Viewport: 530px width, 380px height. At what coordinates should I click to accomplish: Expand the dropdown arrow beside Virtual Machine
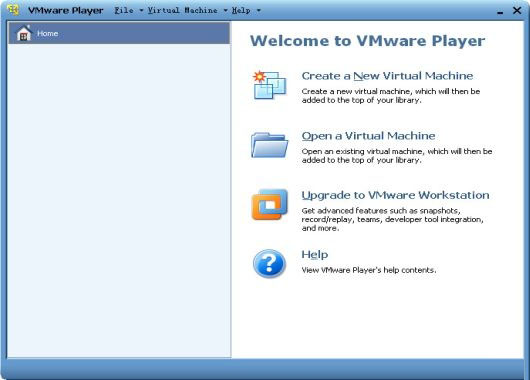[225, 10]
